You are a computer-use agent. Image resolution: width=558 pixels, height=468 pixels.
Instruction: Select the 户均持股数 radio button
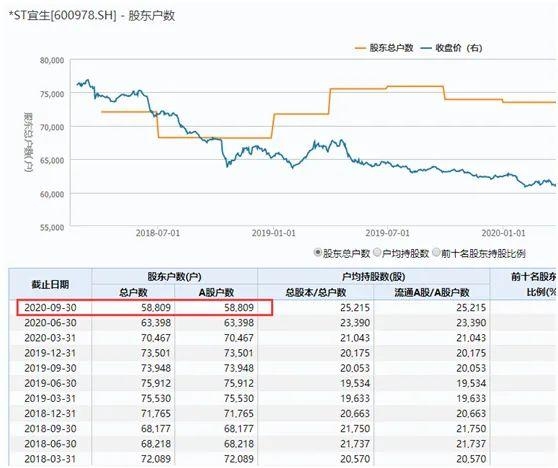(376, 253)
